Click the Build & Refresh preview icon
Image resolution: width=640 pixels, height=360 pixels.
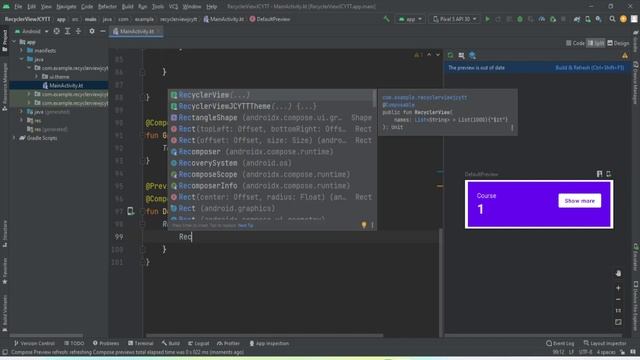451,56
